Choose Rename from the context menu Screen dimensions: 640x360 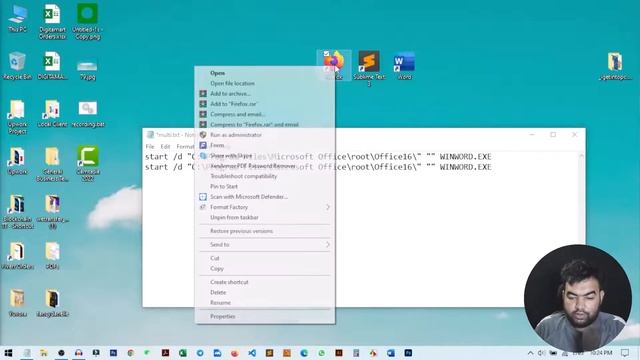click(x=220, y=303)
